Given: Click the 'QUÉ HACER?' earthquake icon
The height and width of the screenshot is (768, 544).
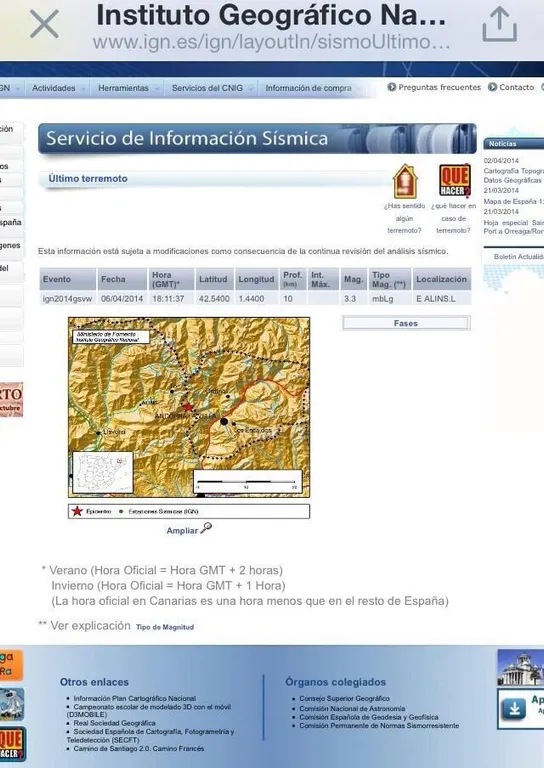Looking at the screenshot, I should coord(454,181).
